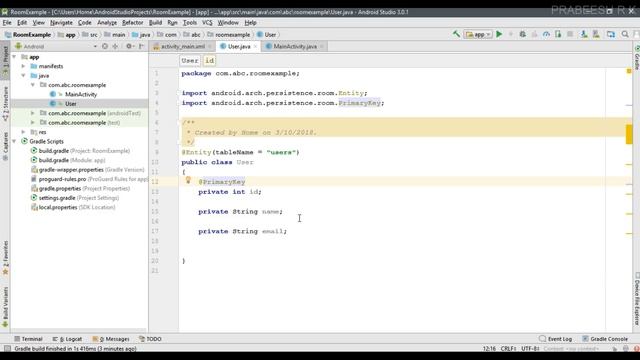Click the CRLF line separator in the status bar
Viewport: 640px width, 360px height.
pyautogui.click(x=508, y=349)
